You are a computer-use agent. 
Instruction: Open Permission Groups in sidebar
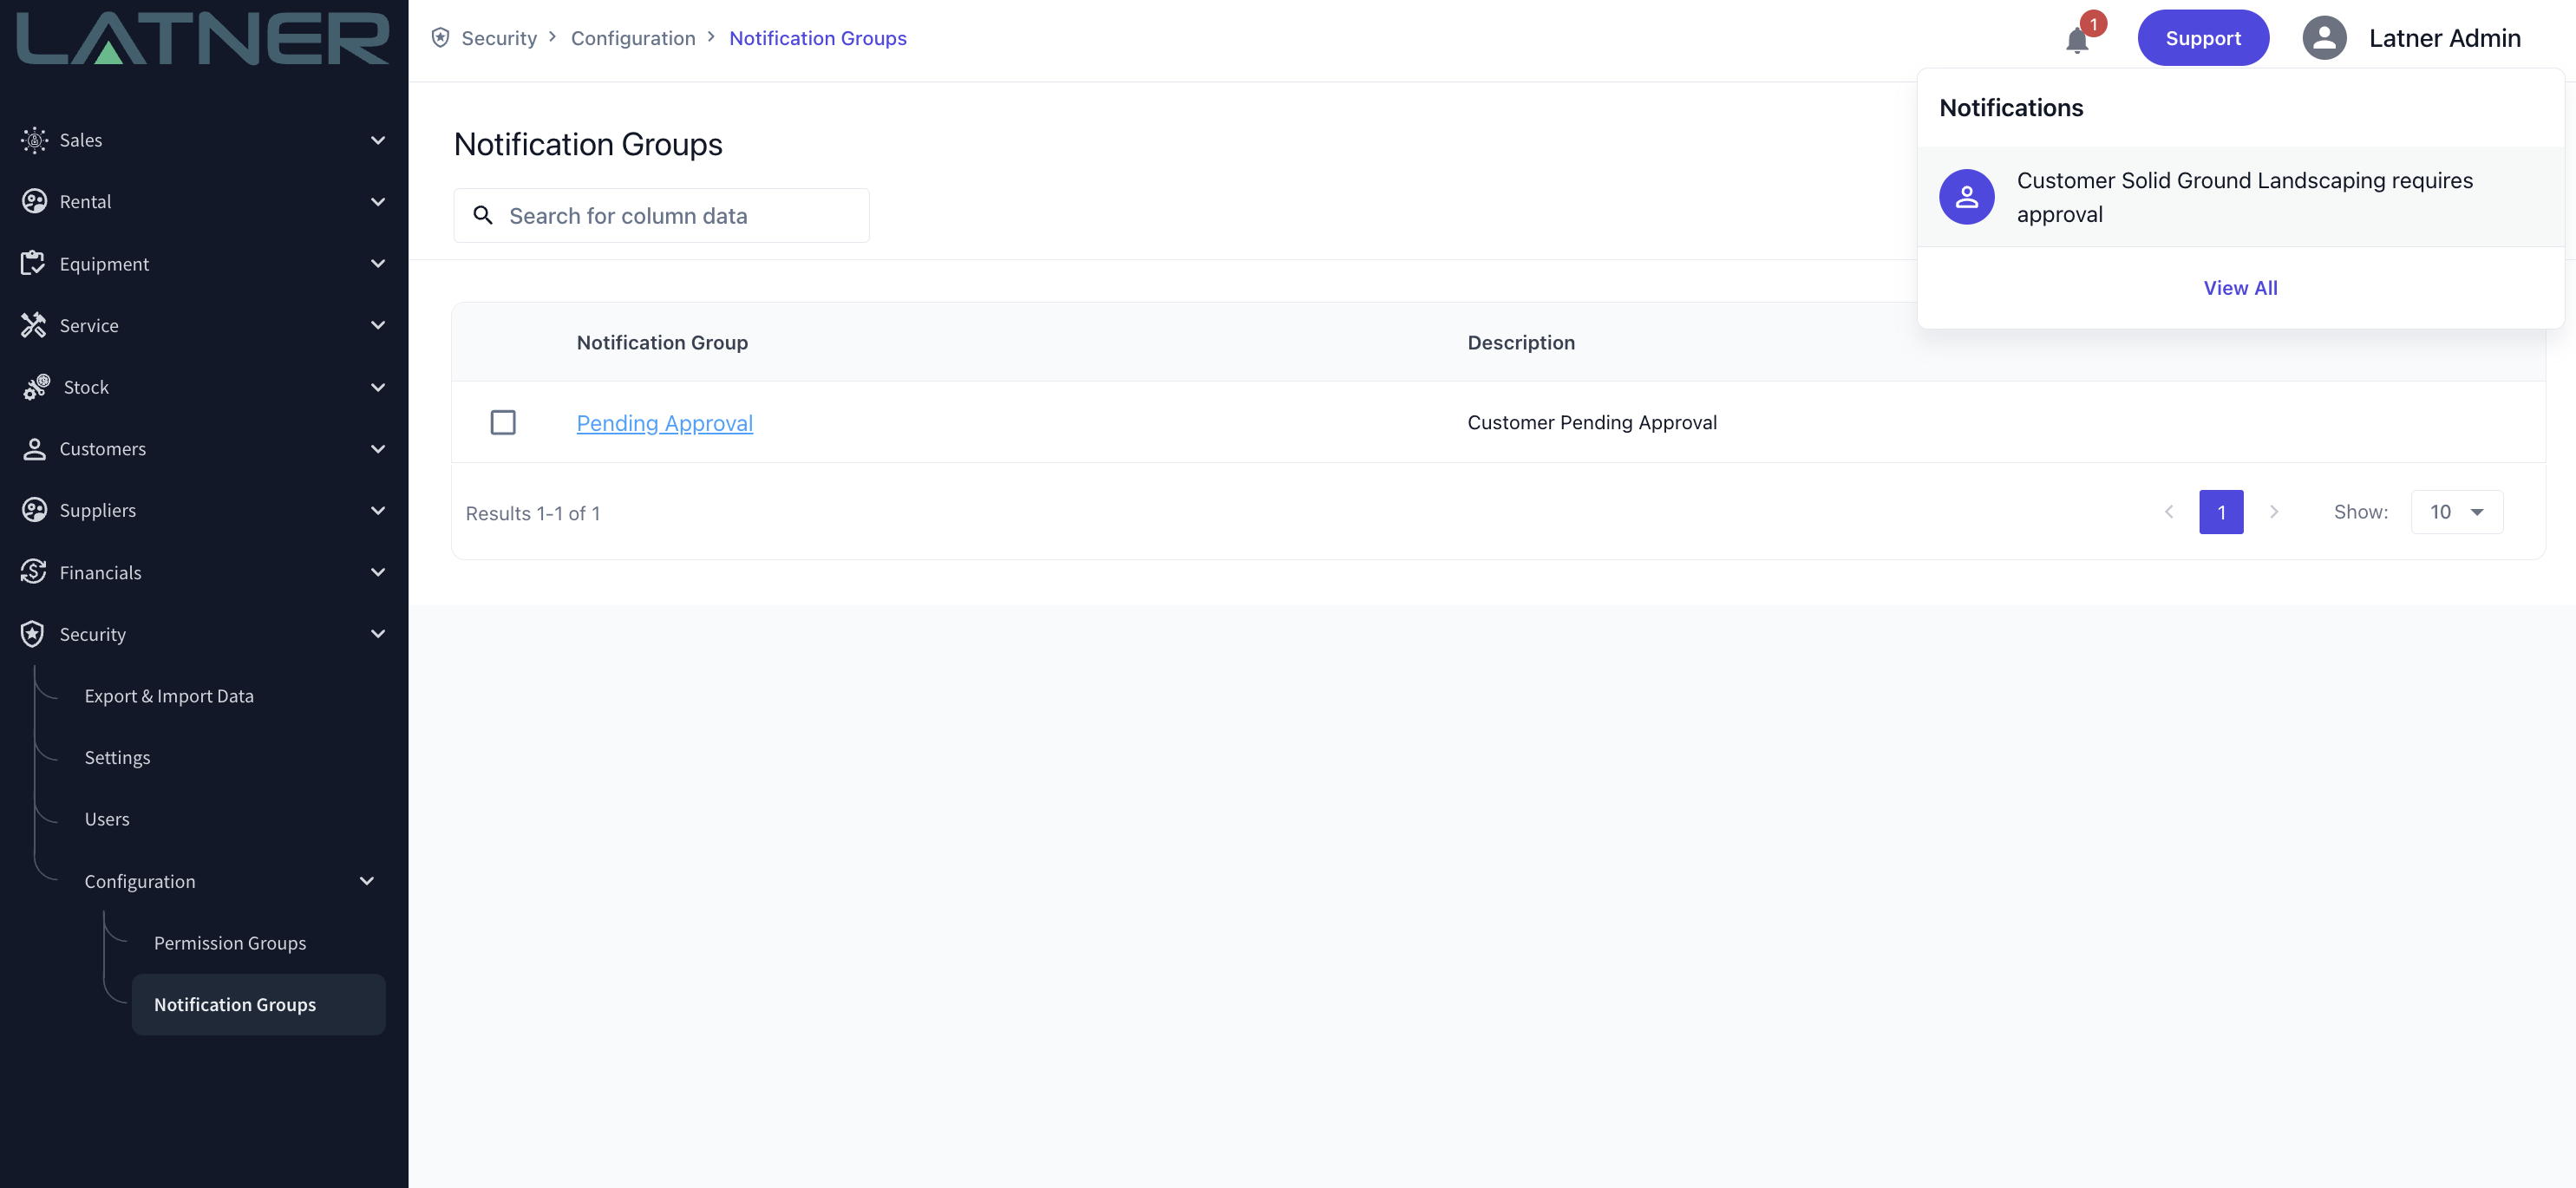click(x=230, y=943)
